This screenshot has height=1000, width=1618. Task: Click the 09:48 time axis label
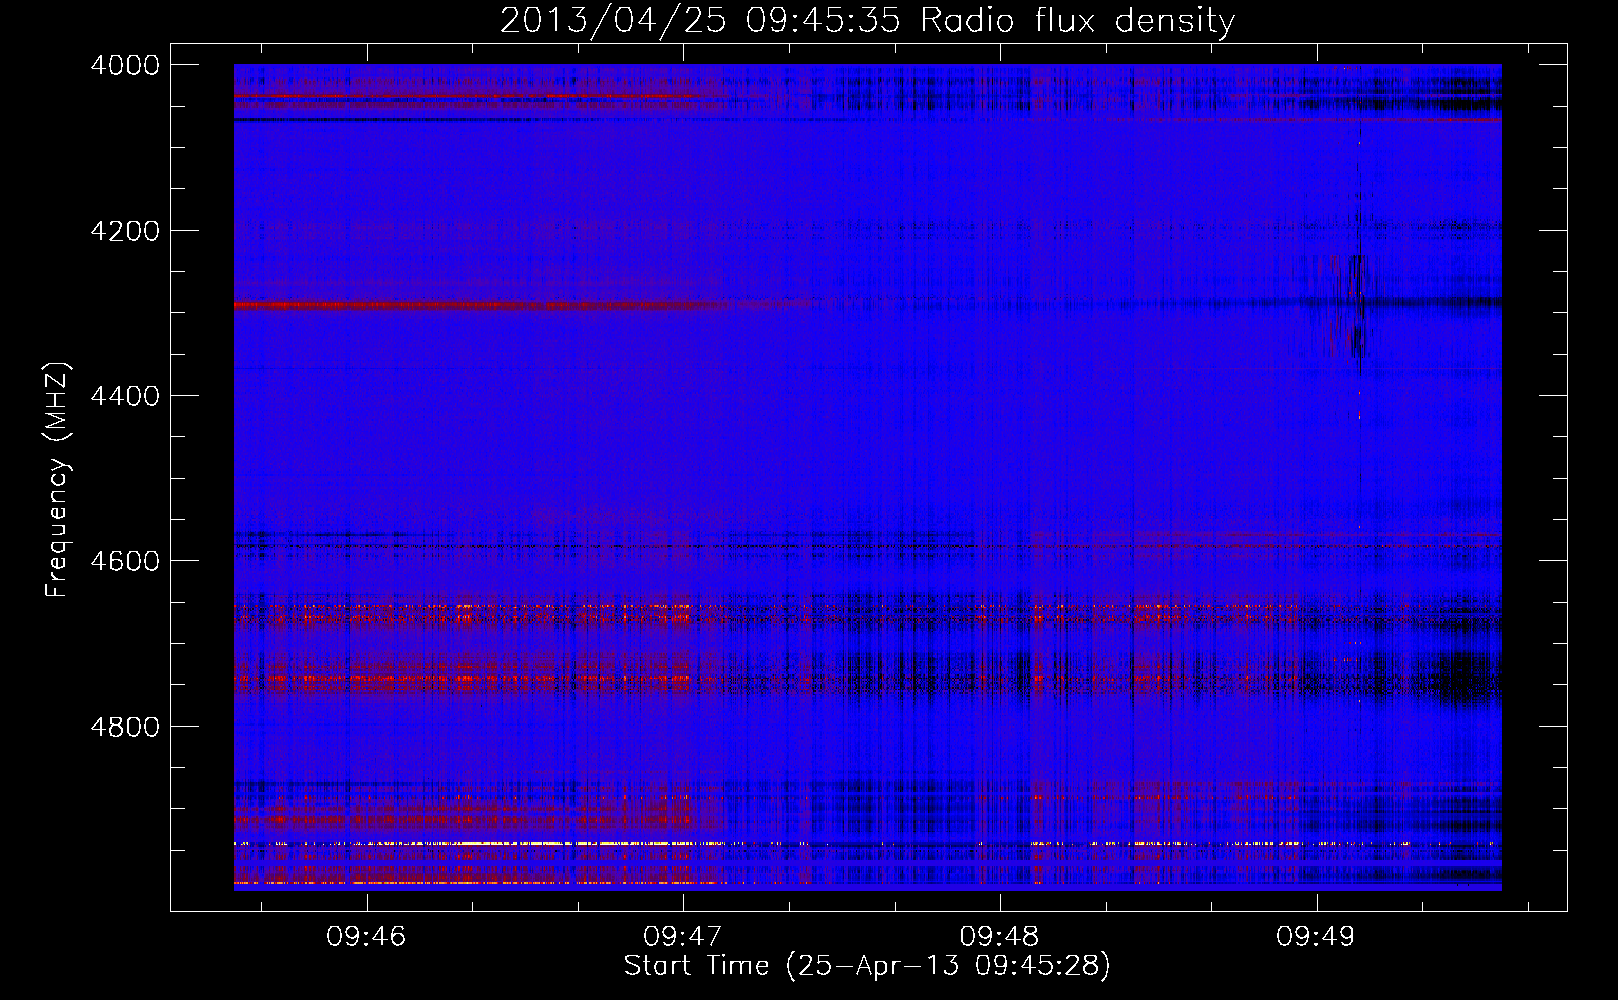coord(999,937)
